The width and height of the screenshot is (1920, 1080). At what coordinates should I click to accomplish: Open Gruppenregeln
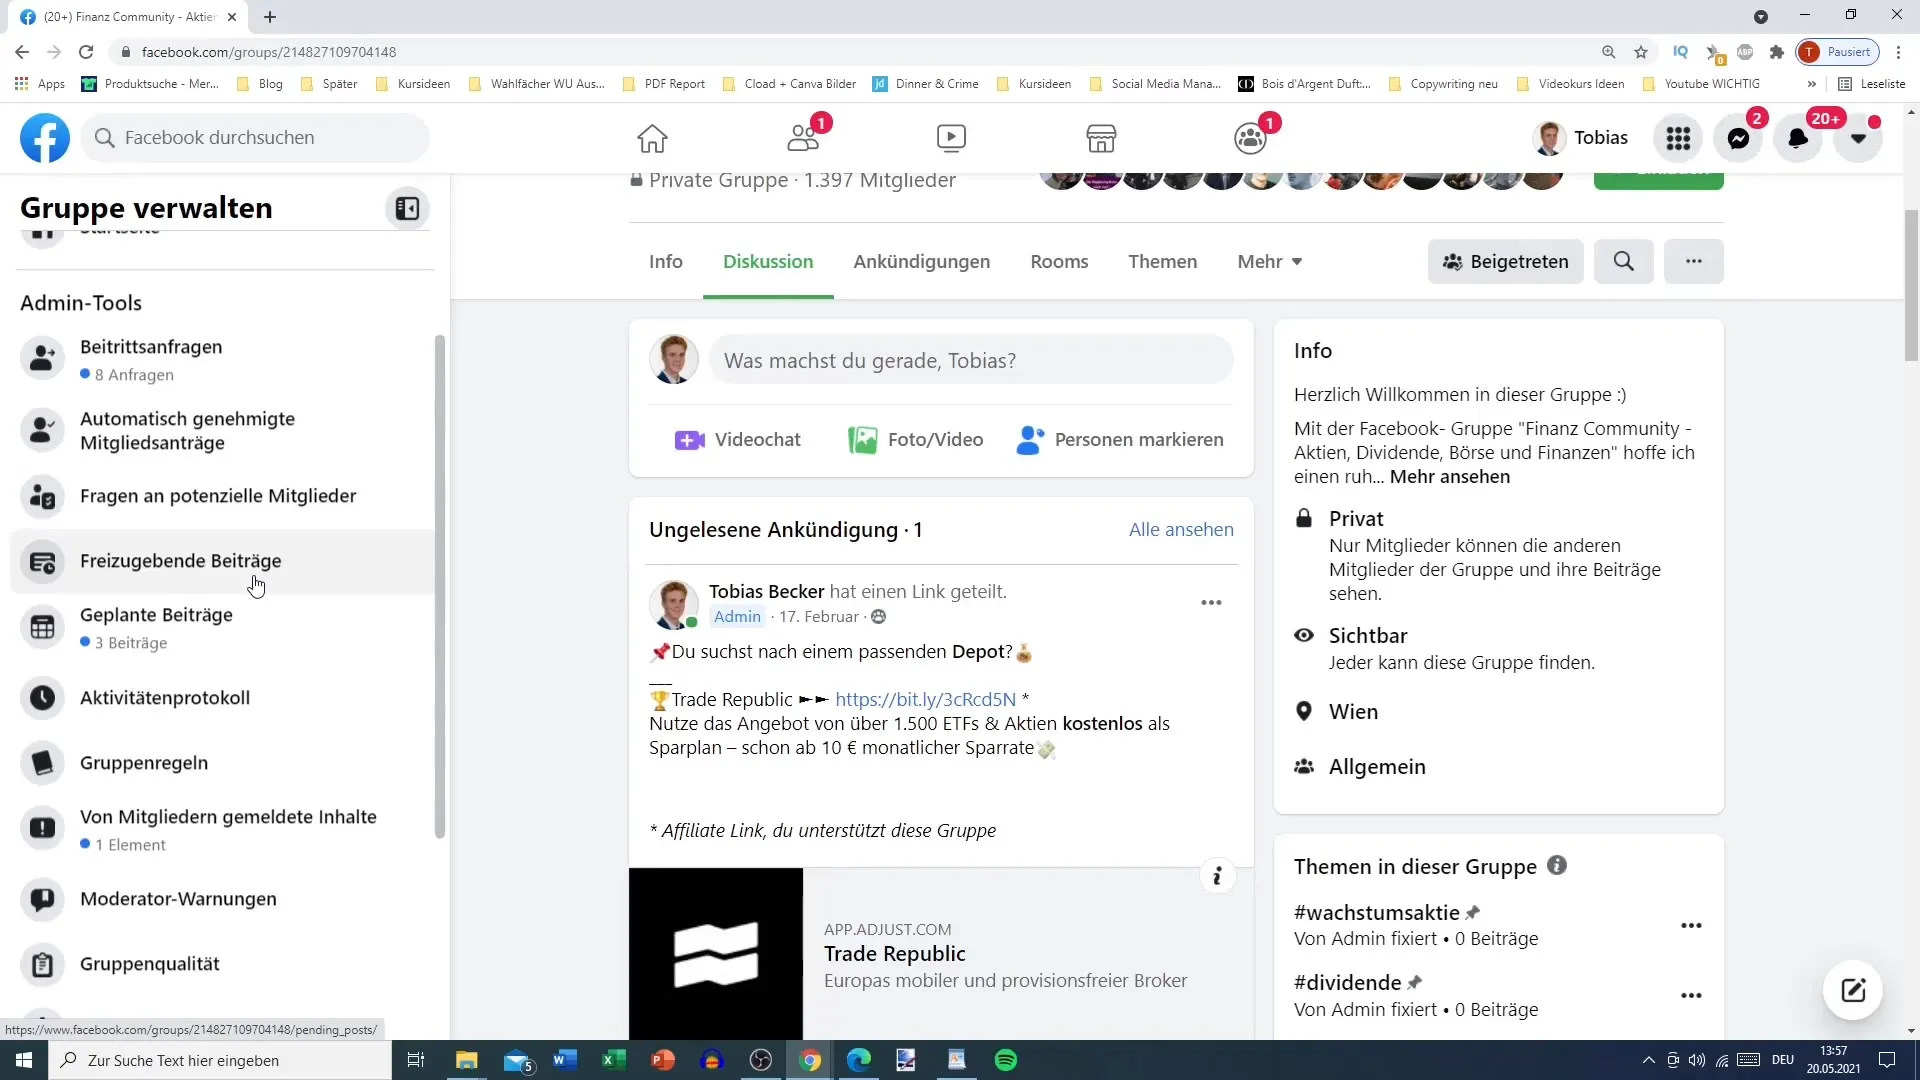click(222, 763)
